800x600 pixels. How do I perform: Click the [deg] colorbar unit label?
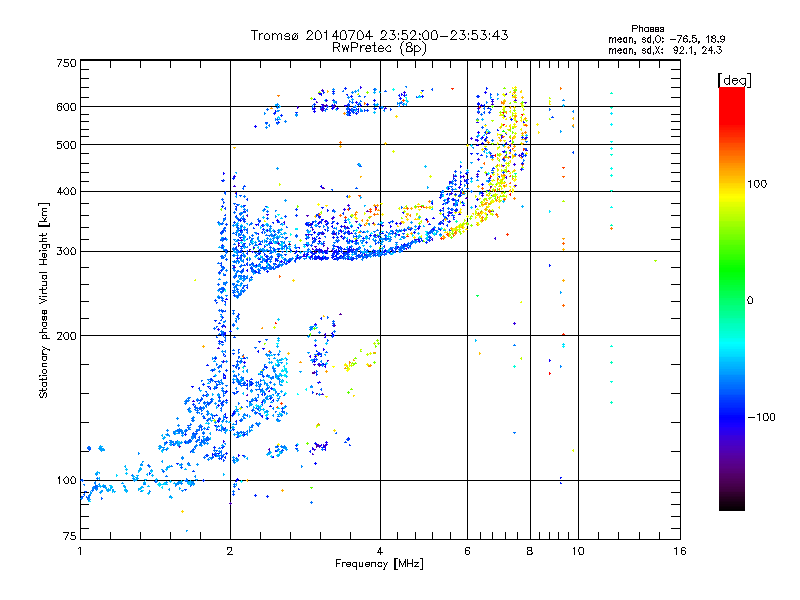(734, 79)
